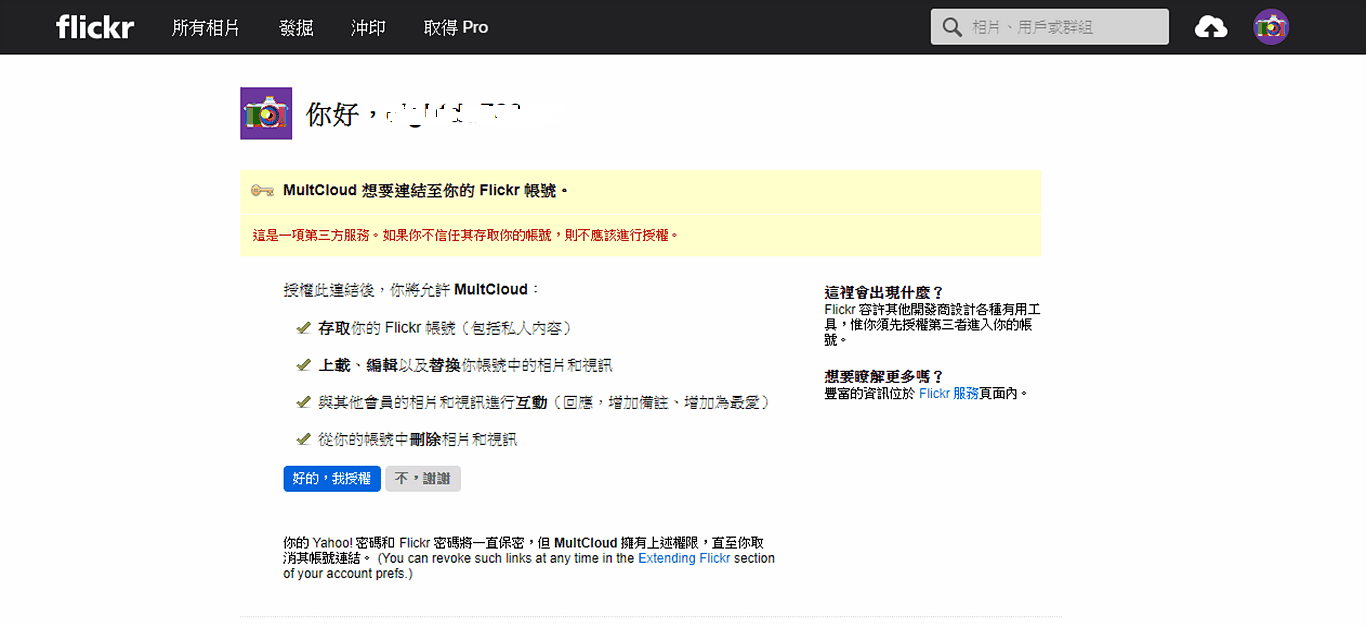Click the 你好 greeting heading

415,114
